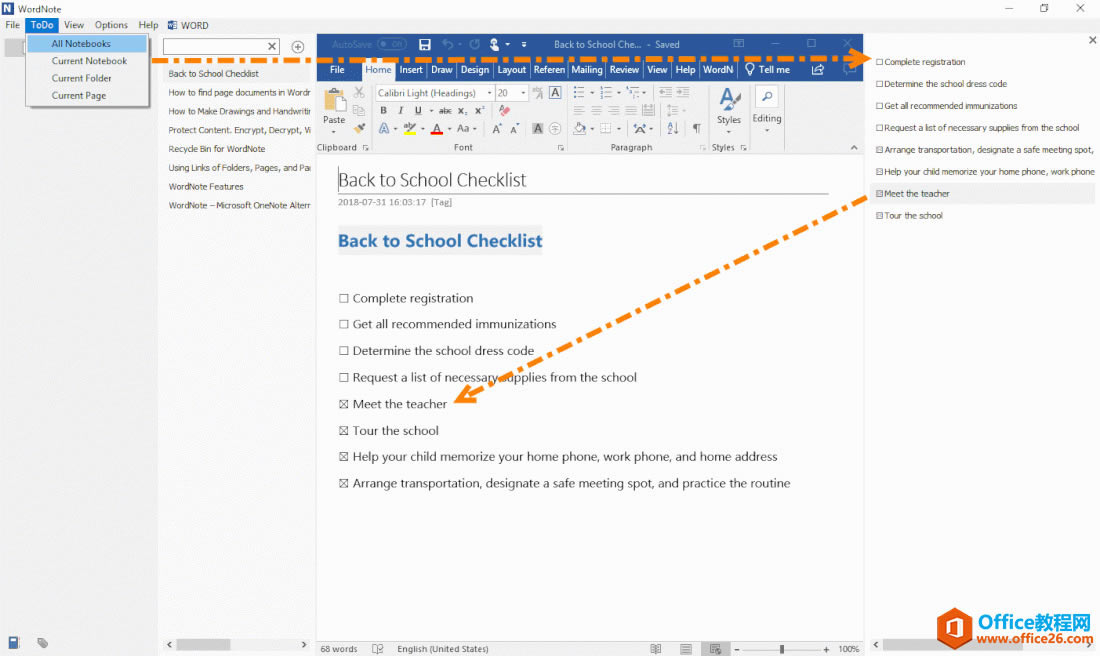The width and height of the screenshot is (1100, 656).
Task: Apply Italic formatting from the ribbon
Action: click(400, 110)
